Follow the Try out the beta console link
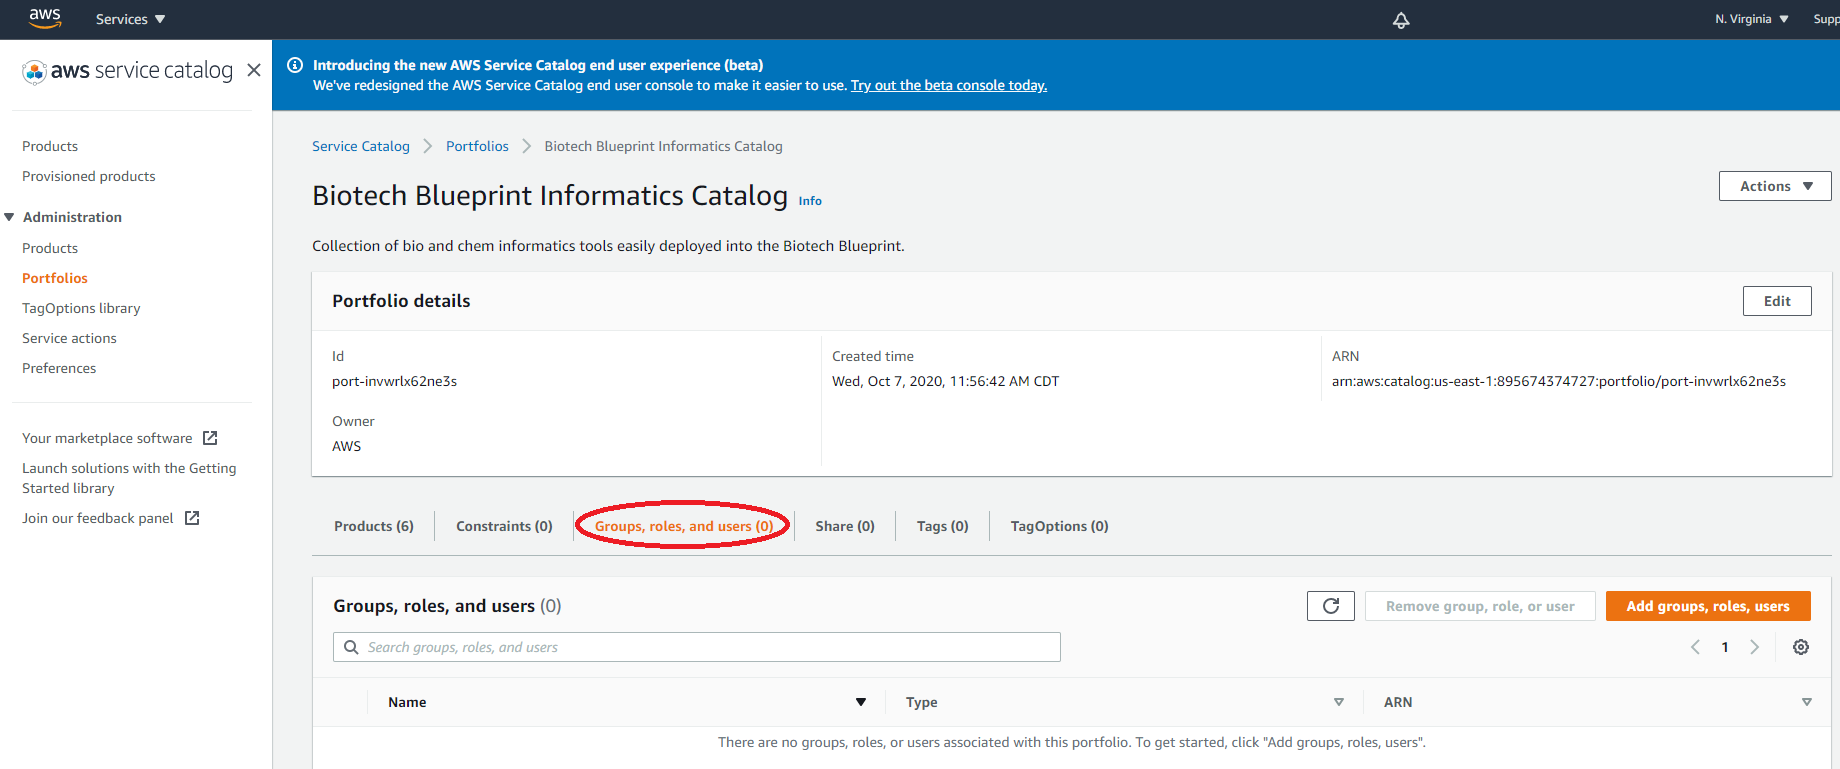1840x769 pixels. (949, 85)
